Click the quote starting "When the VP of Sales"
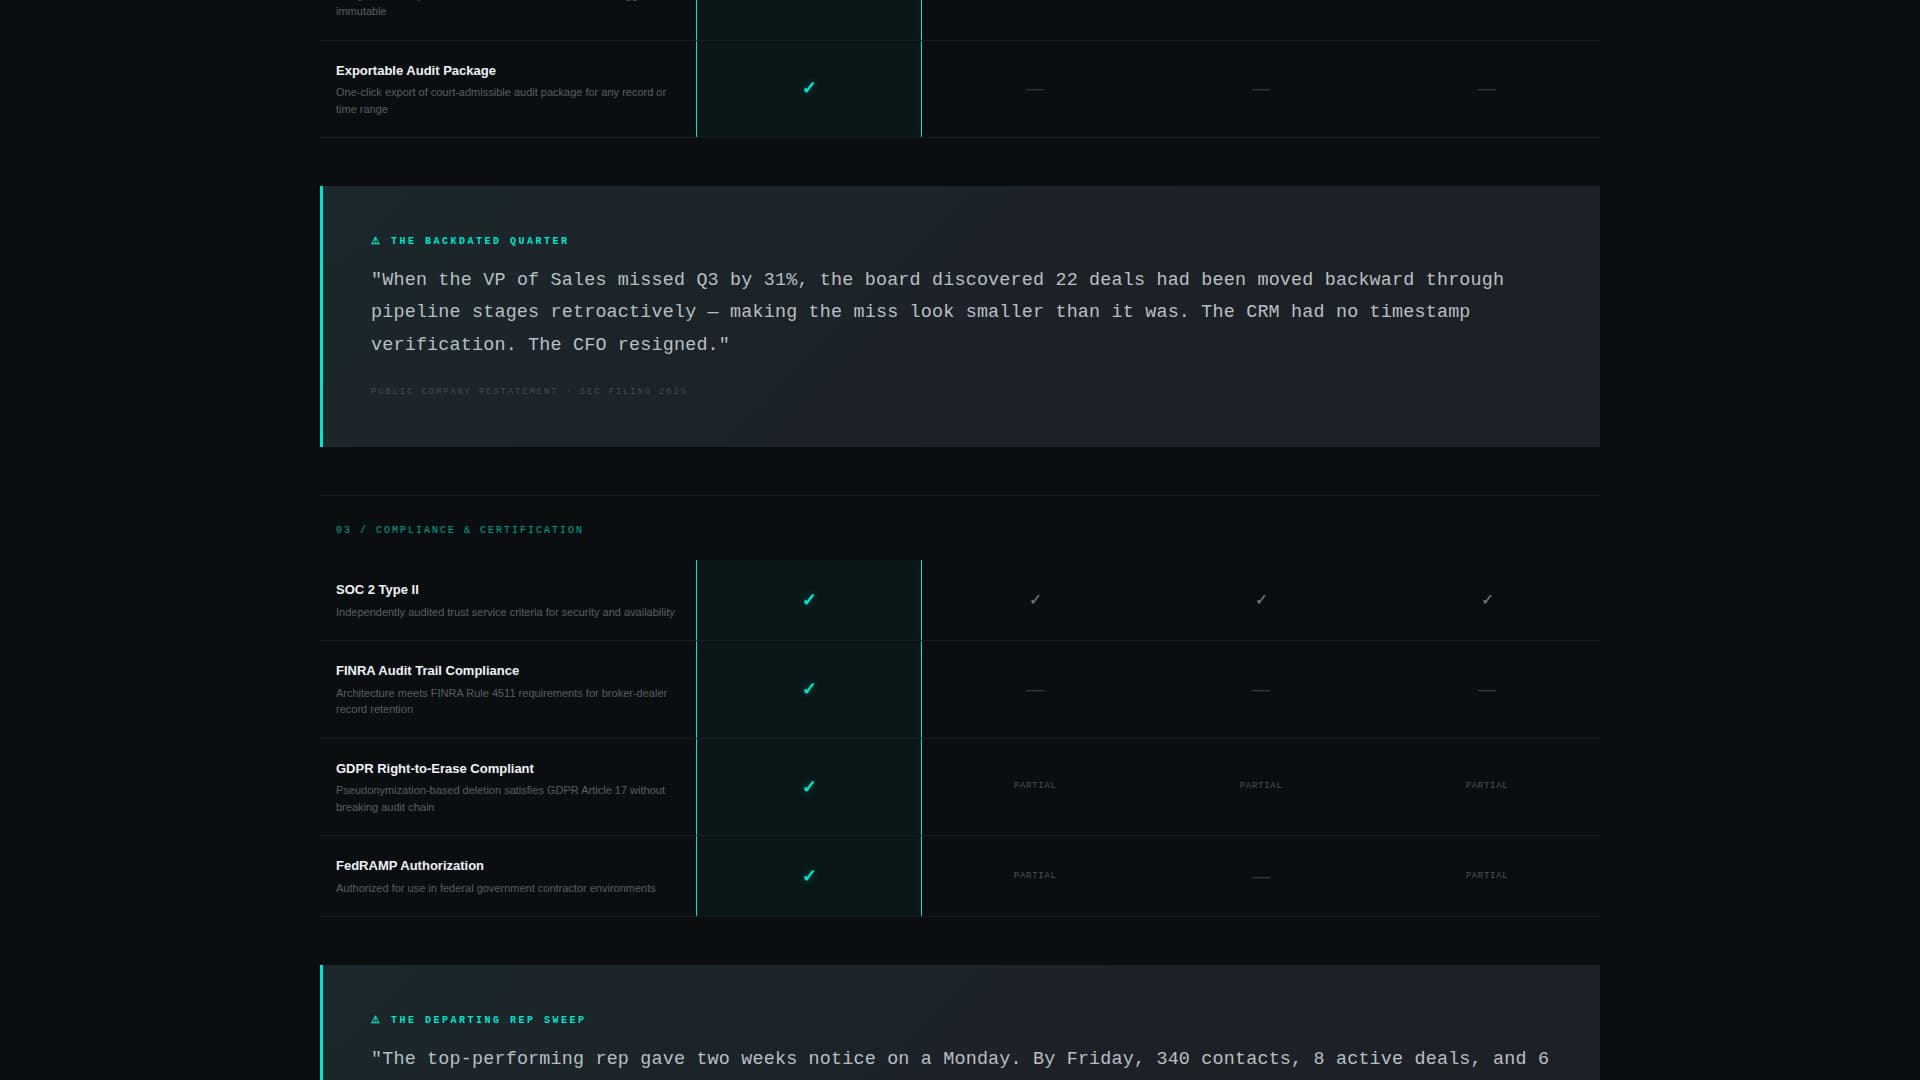 [x=937, y=312]
